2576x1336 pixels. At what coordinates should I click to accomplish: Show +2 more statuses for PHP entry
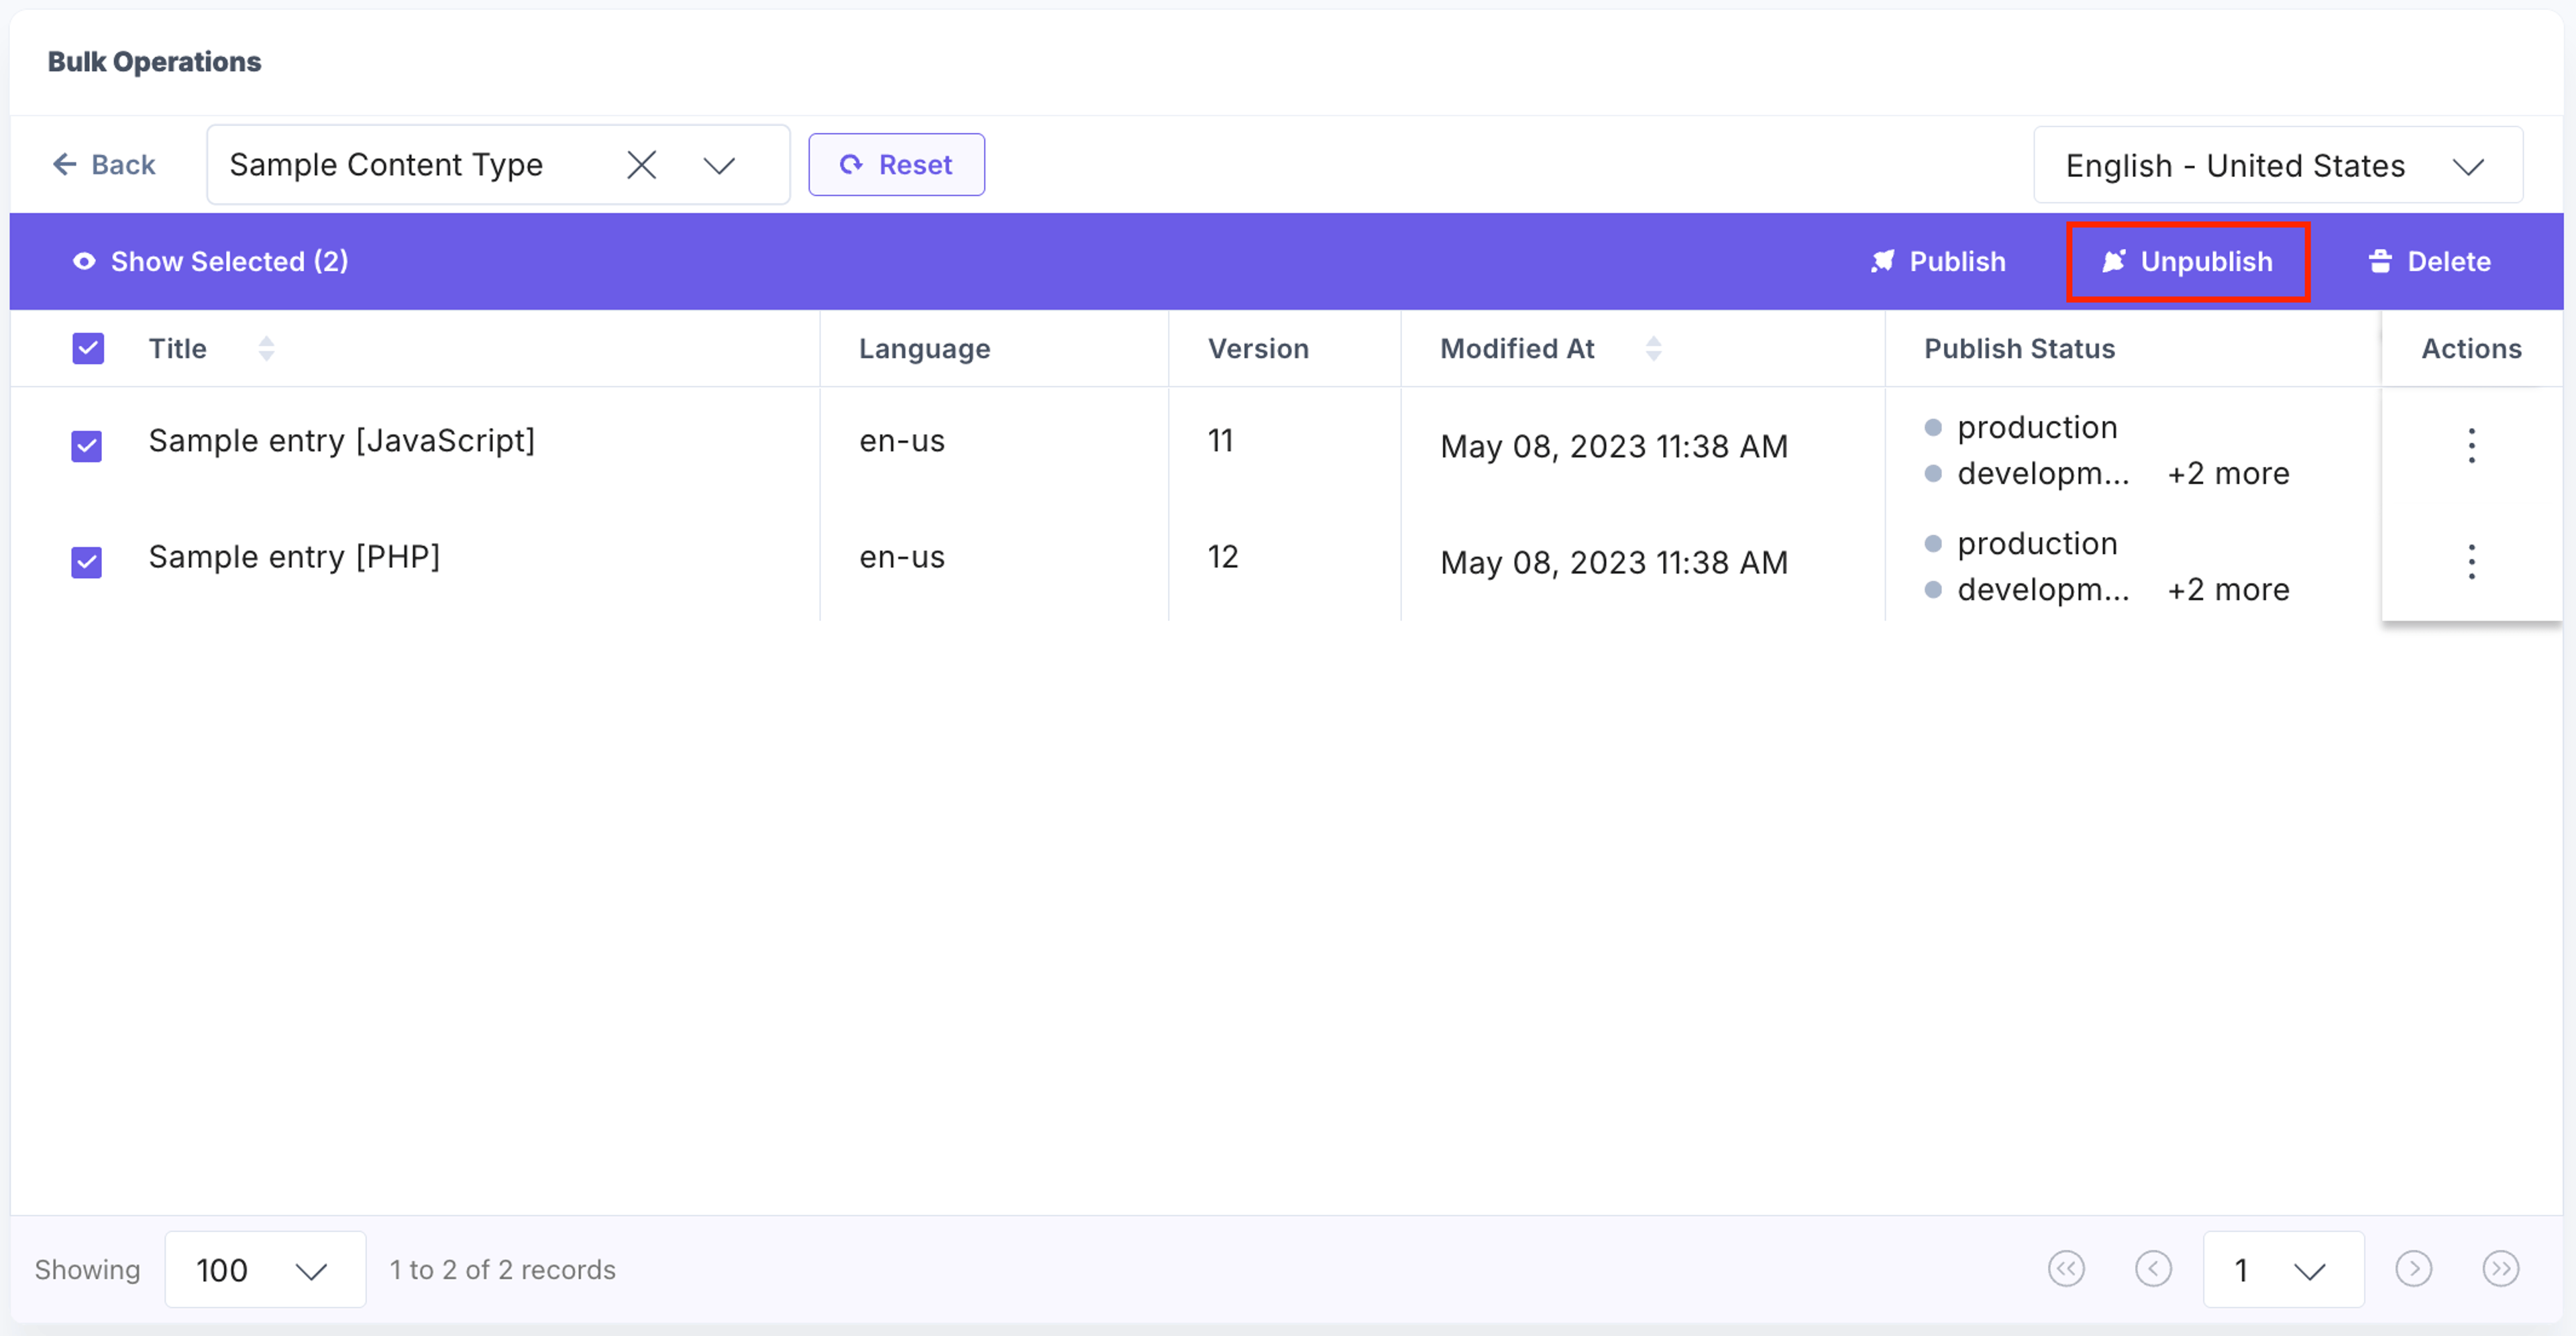point(2228,589)
